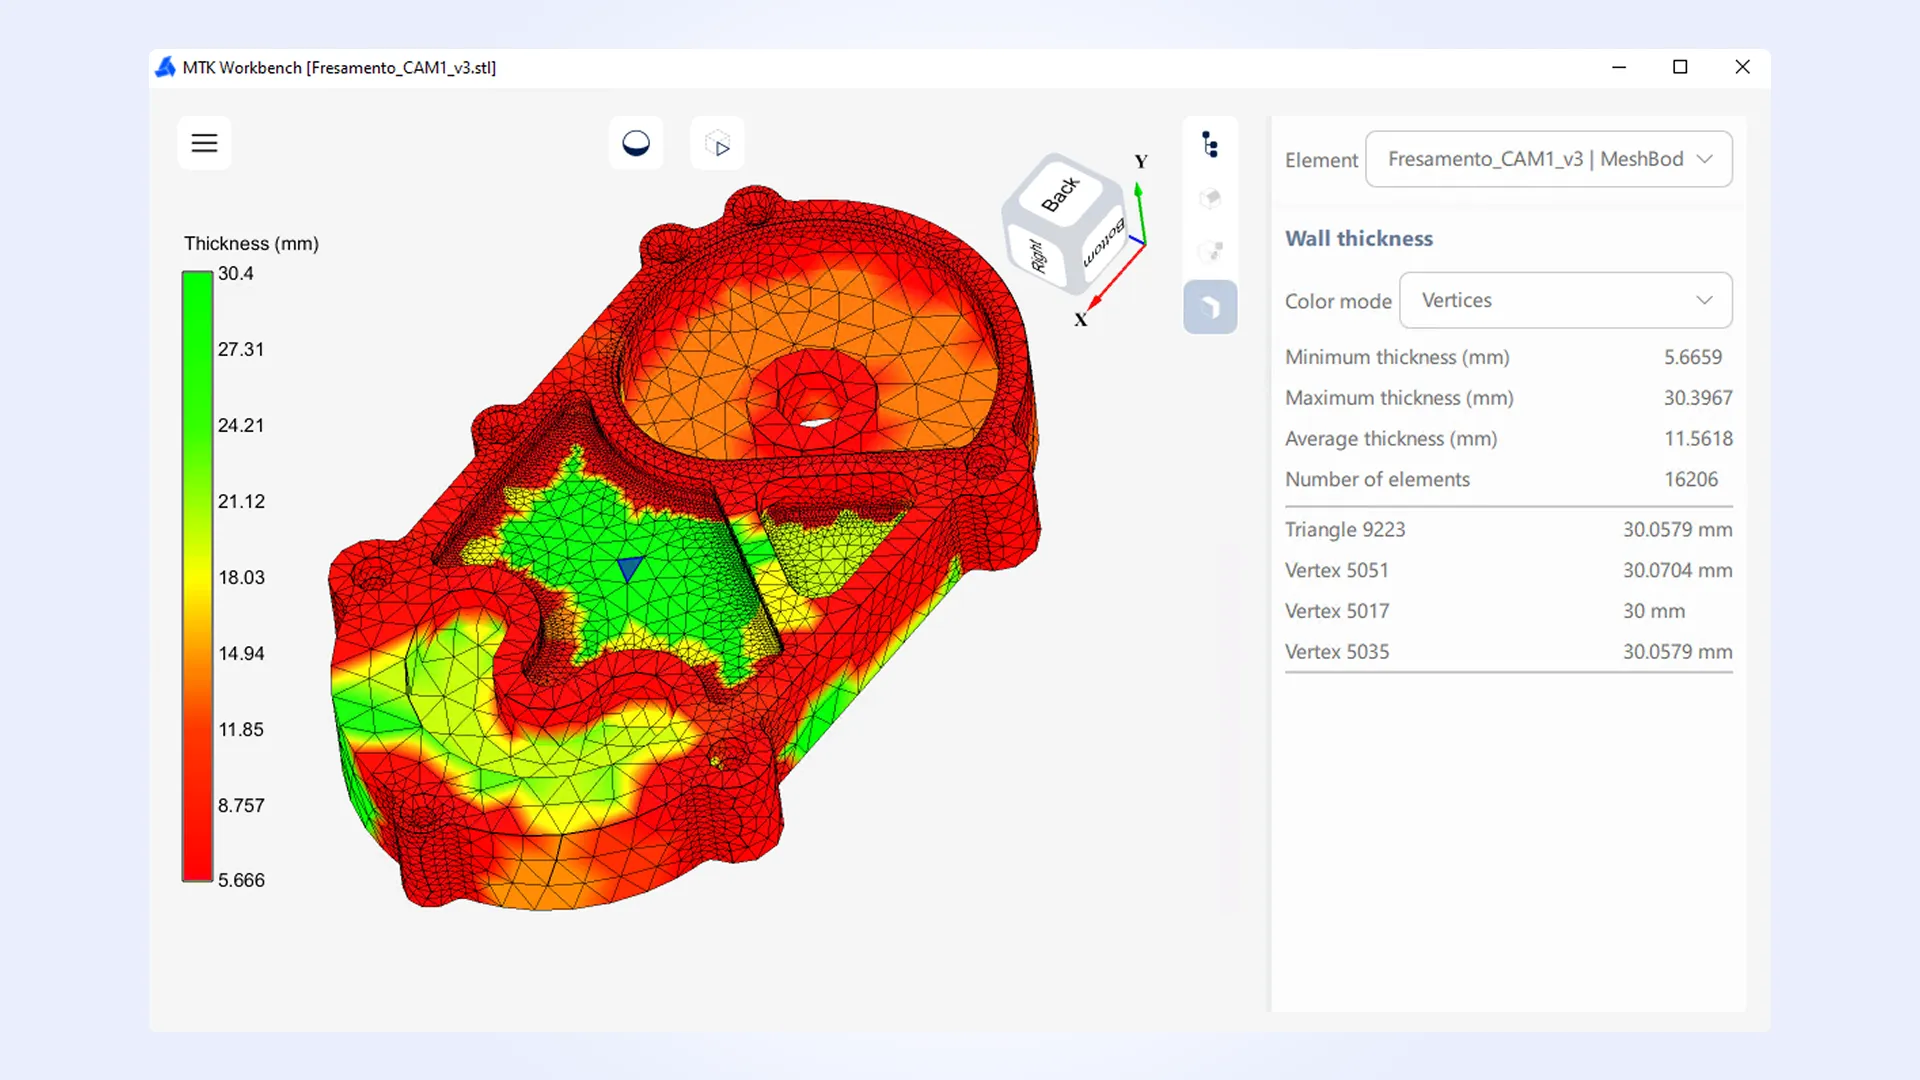Click the blue selected triangle on the mesh

pos(628,570)
